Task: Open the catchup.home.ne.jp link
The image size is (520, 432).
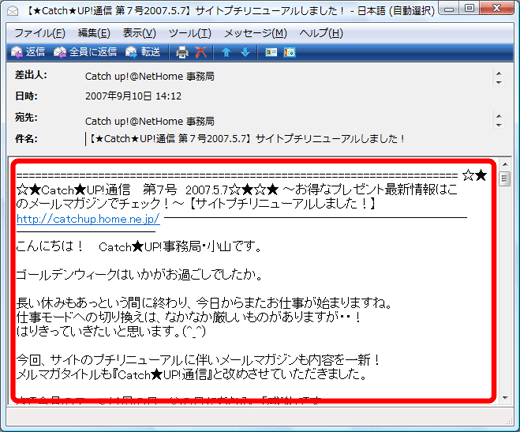Action: 88,219
